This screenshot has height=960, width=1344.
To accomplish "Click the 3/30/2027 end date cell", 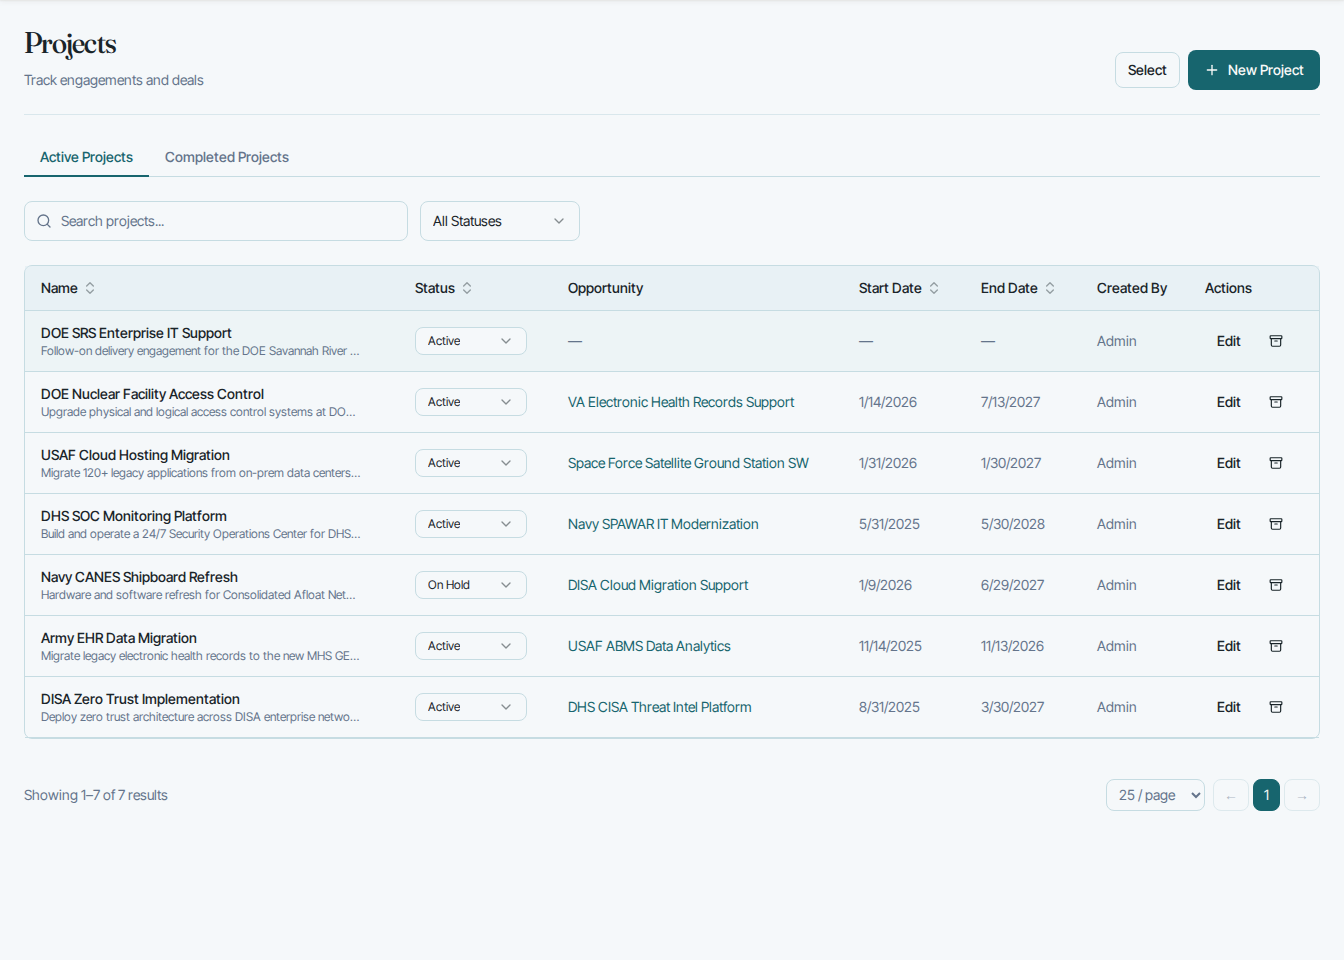I will click(x=1013, y=707).
